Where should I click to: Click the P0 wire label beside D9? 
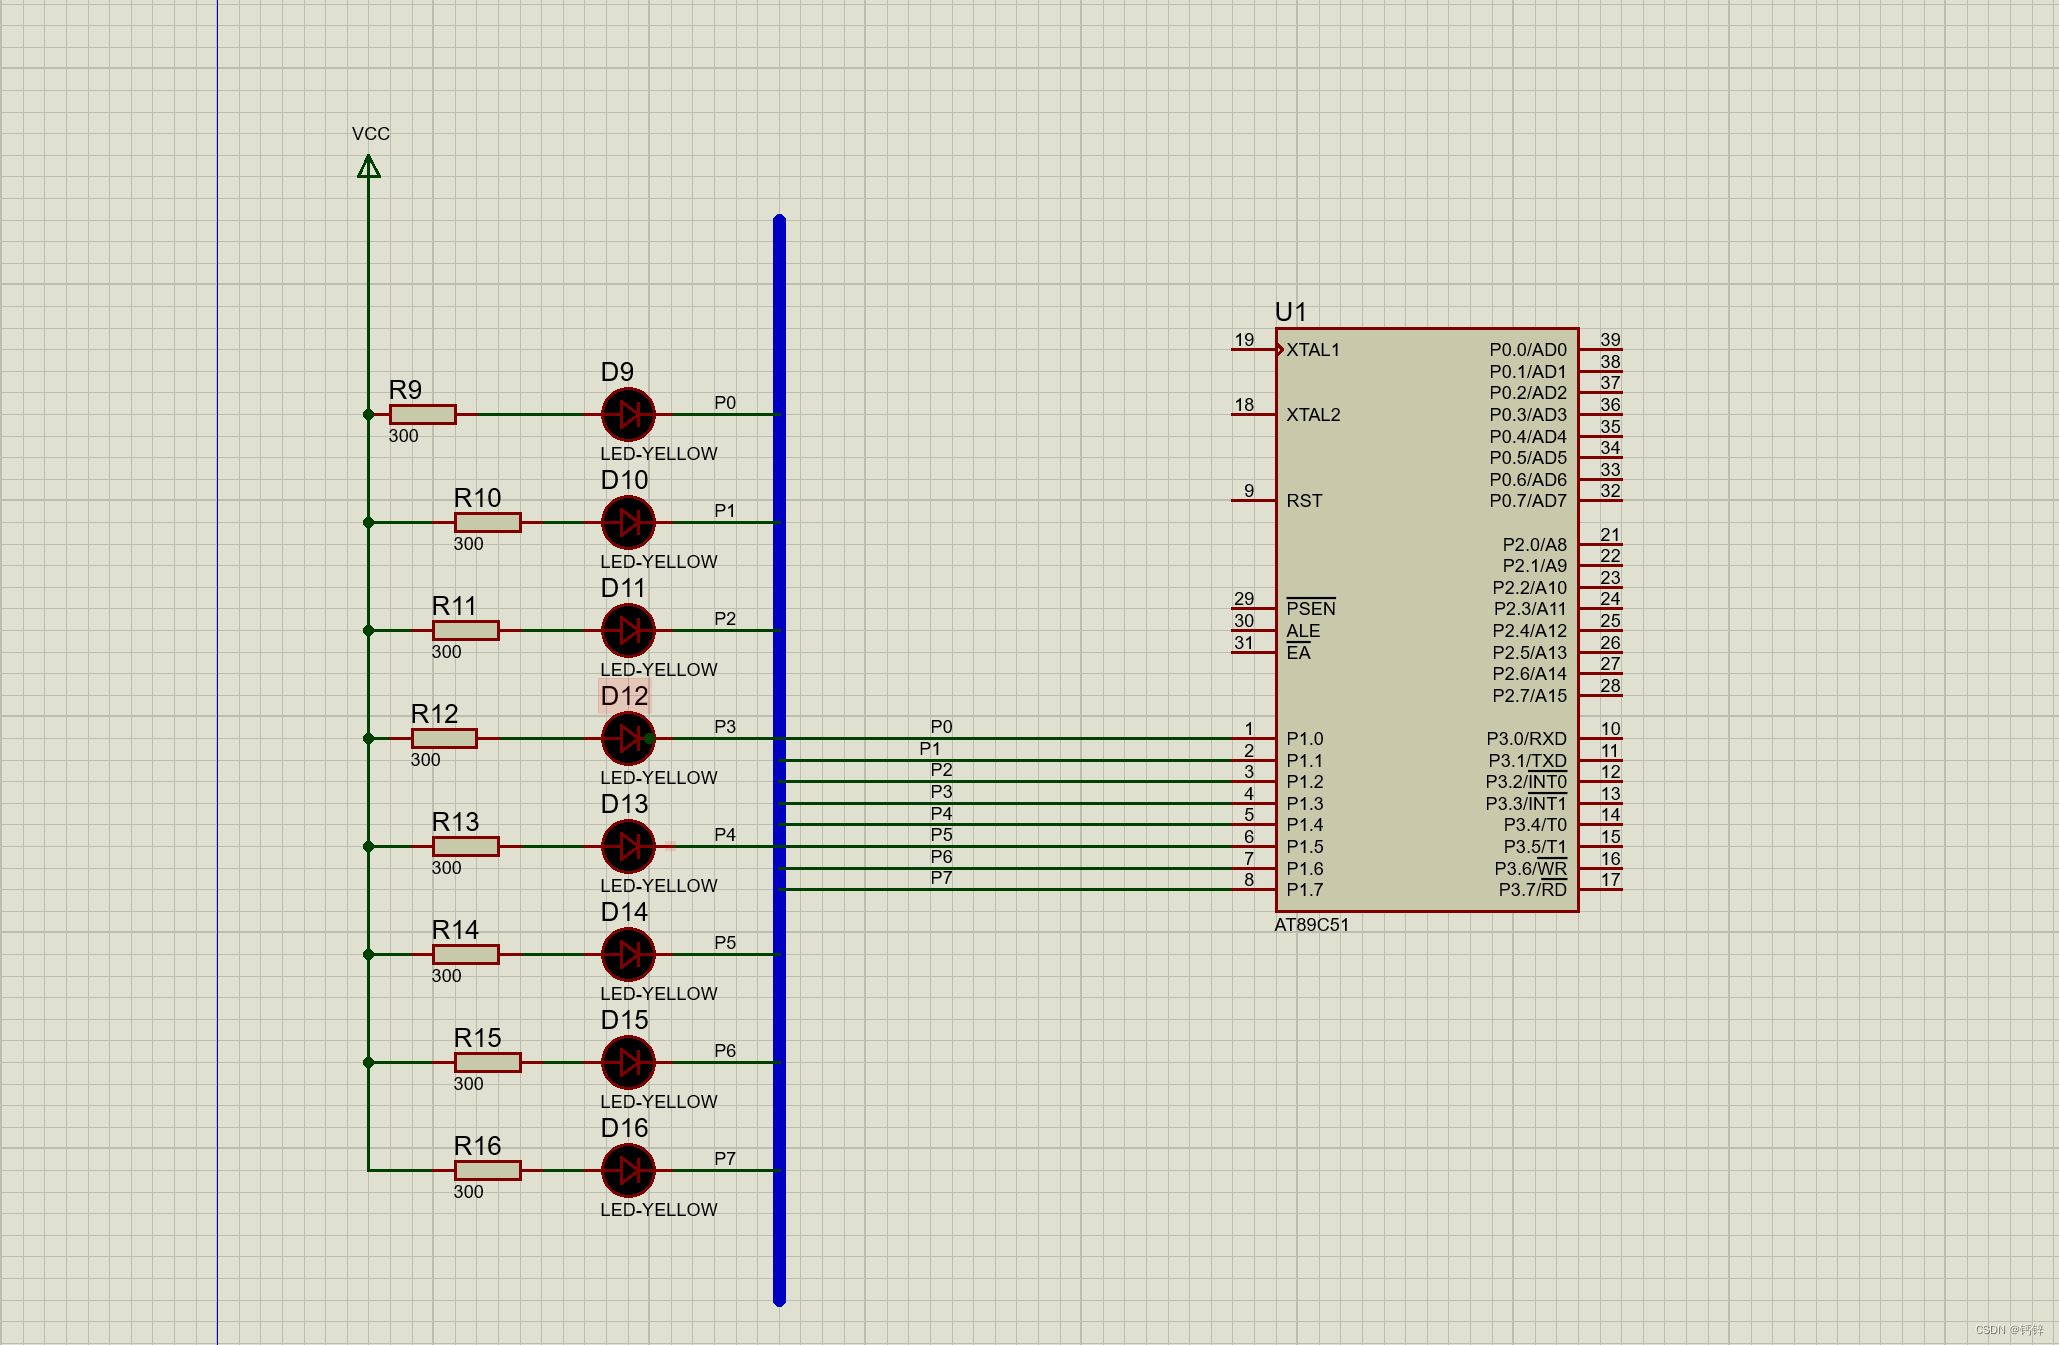click(725, 403)
